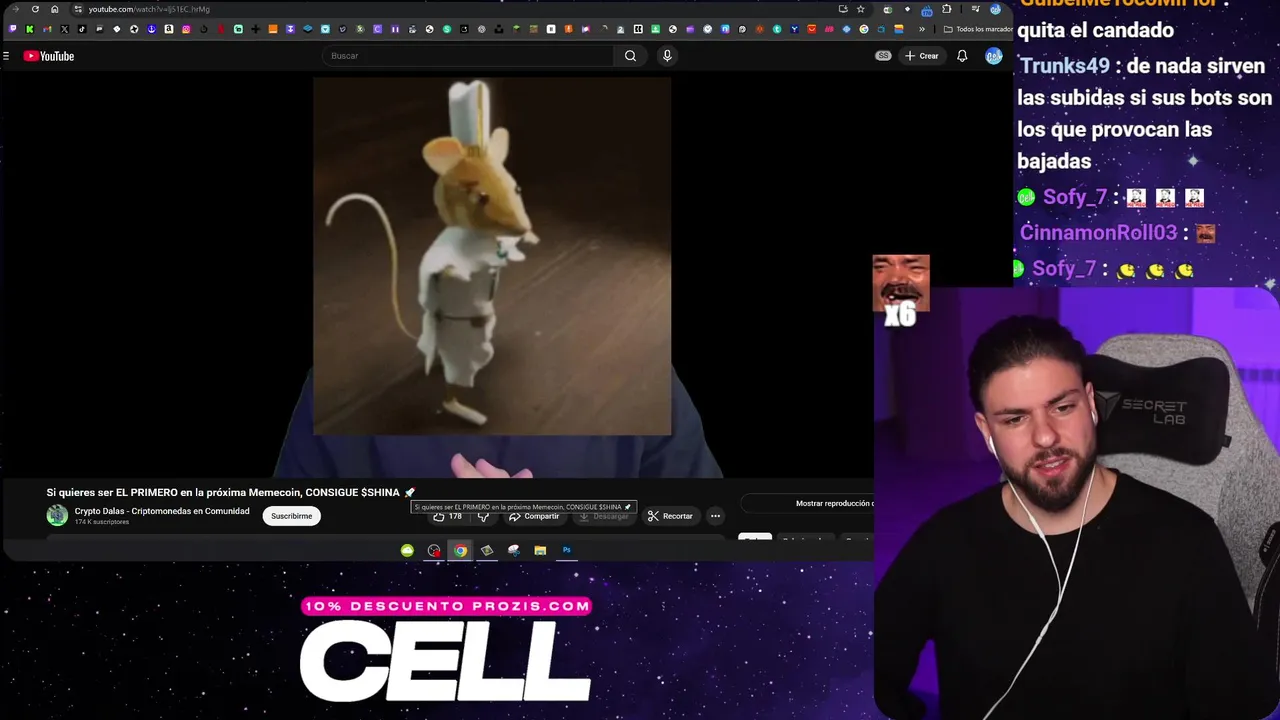Click the Compartir share button
Image resolution: width=1280 pixels, height=720 pixels.
point(534,516)
